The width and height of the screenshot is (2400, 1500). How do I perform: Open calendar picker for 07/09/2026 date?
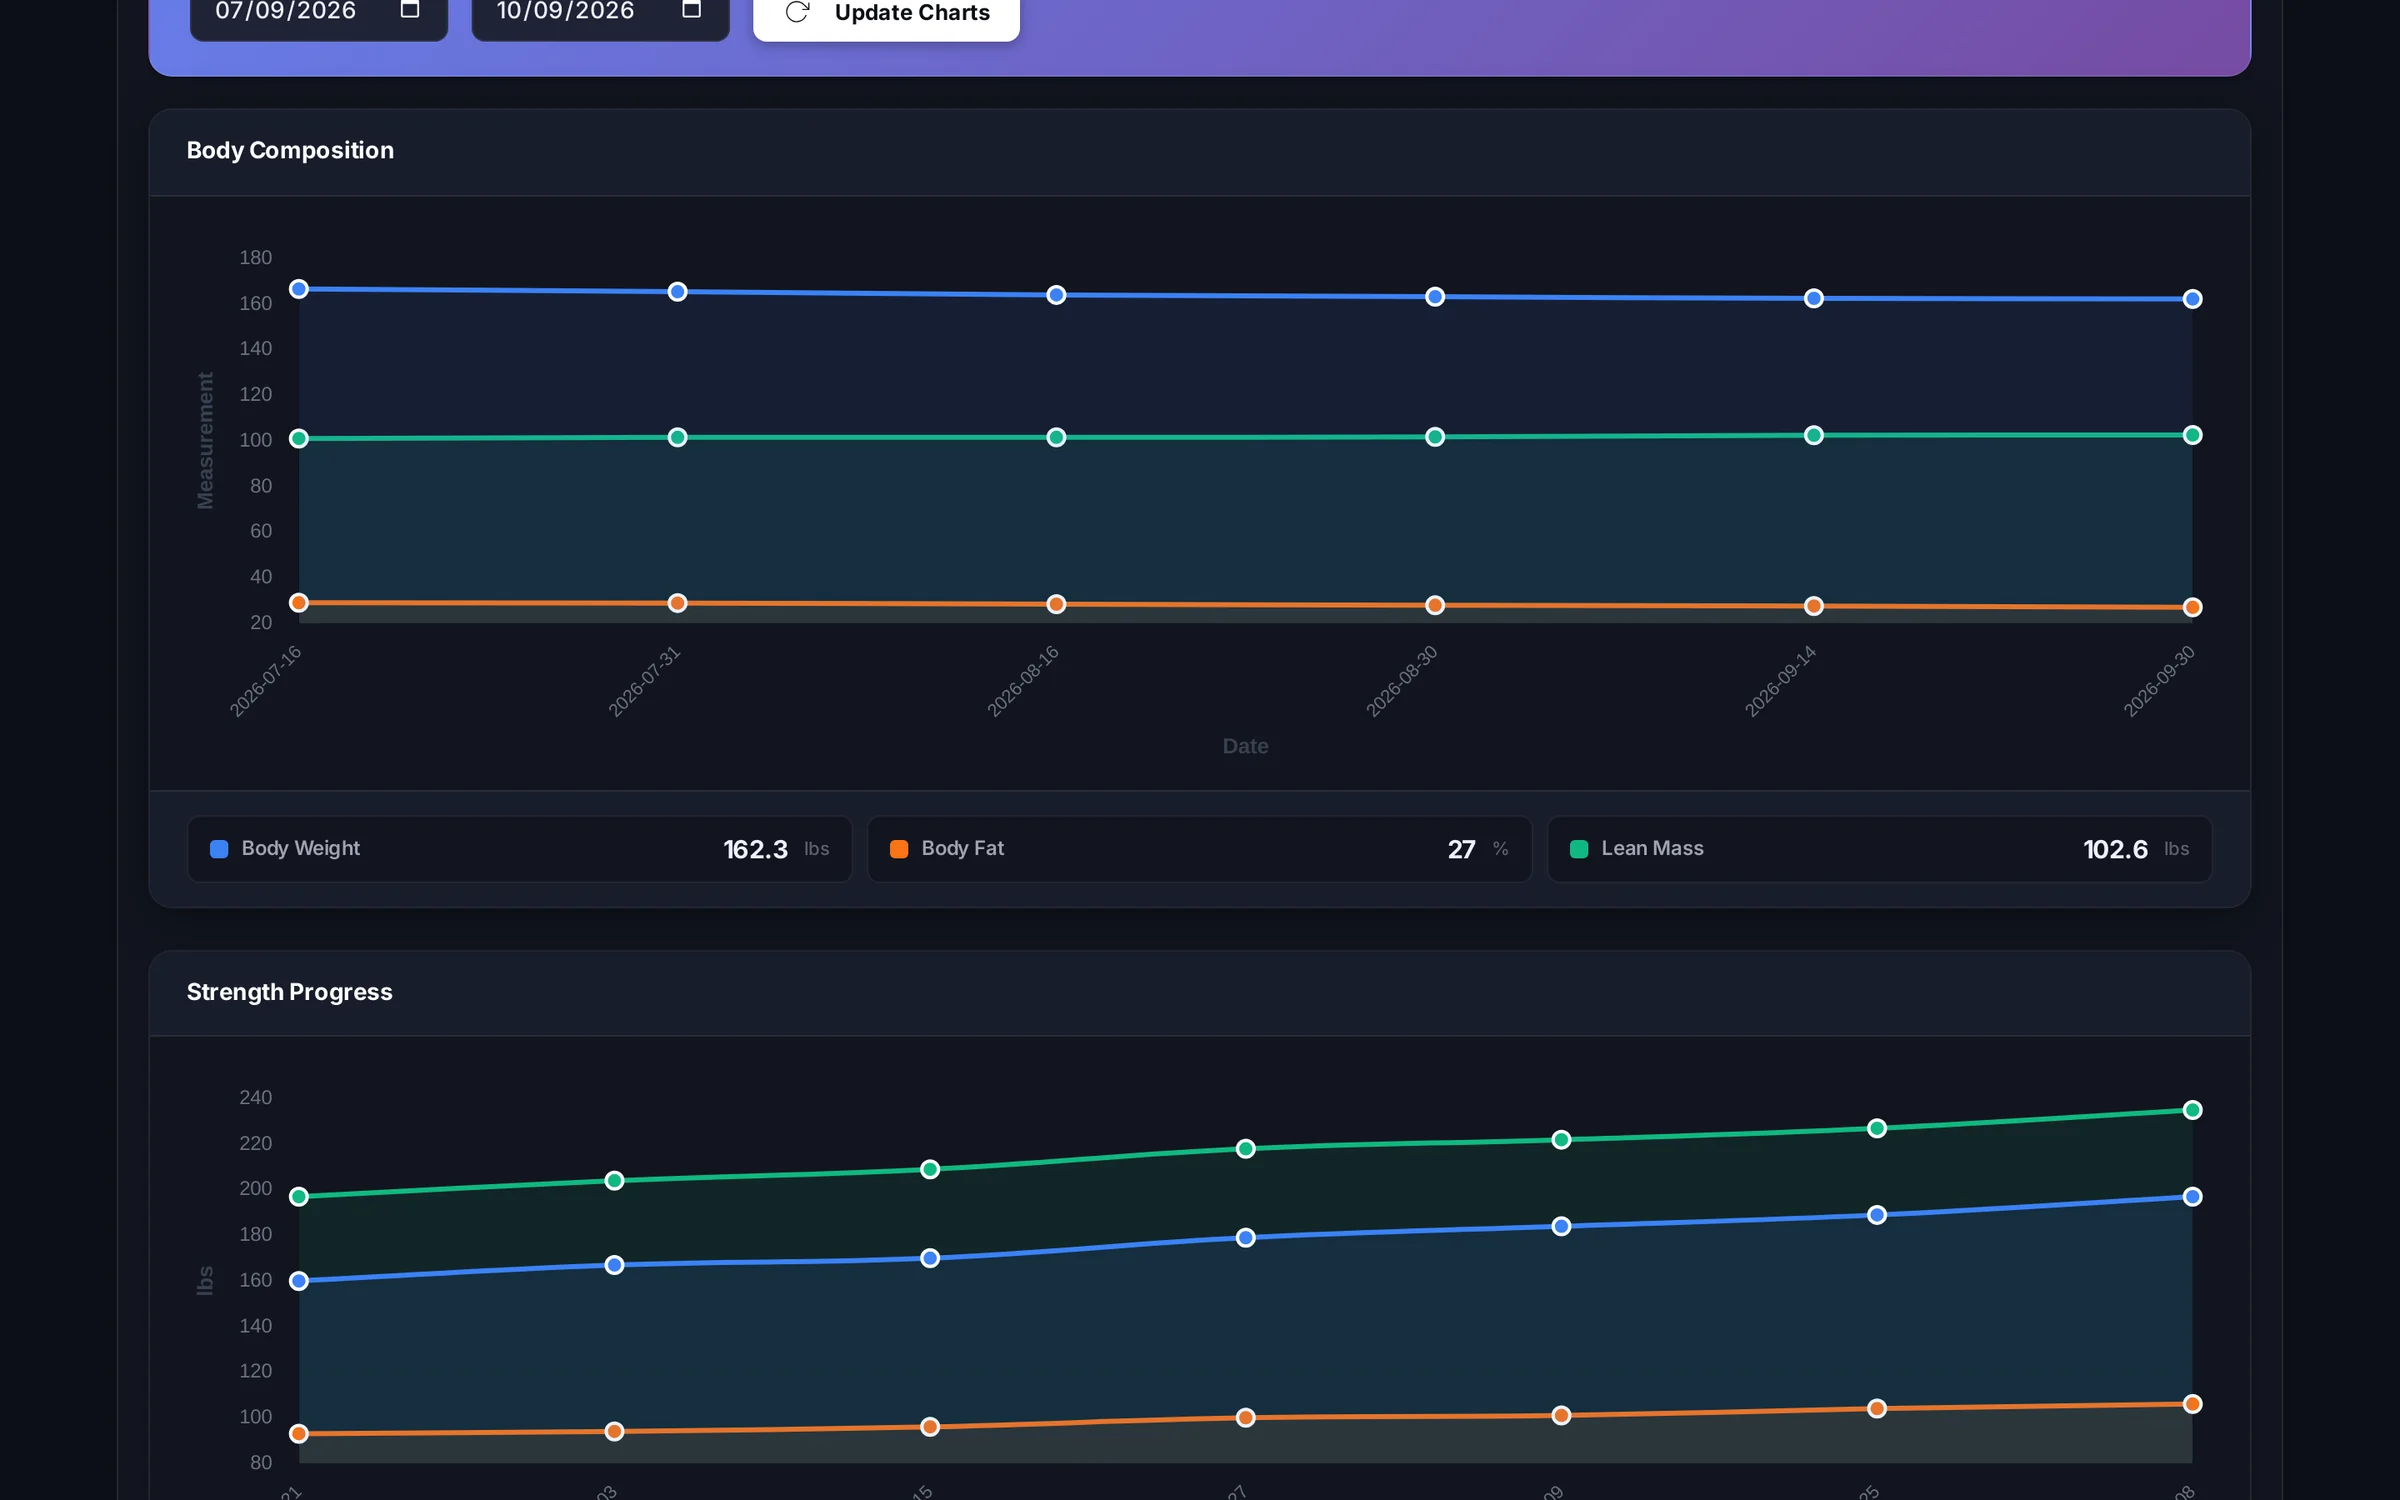(x=410, y=10)
